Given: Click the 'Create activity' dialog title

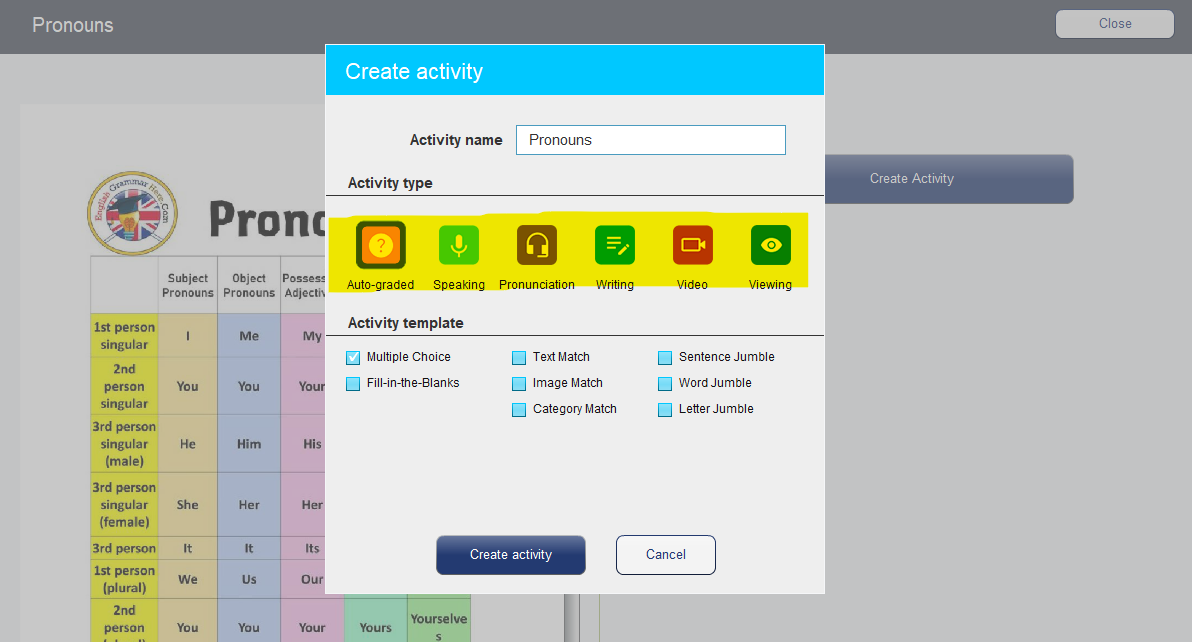Looking at the screenshot, I should pyautogui.click(x=414, y=71).
